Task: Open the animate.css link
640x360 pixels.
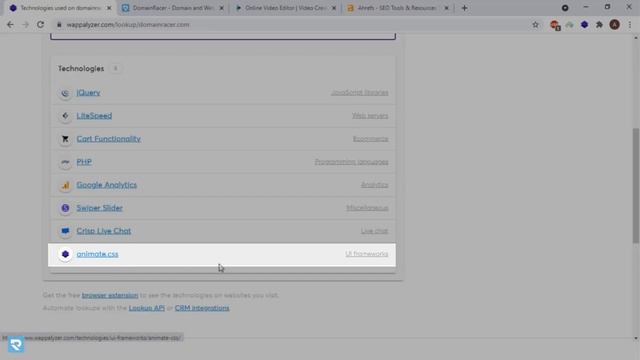Action: point(98,254)
